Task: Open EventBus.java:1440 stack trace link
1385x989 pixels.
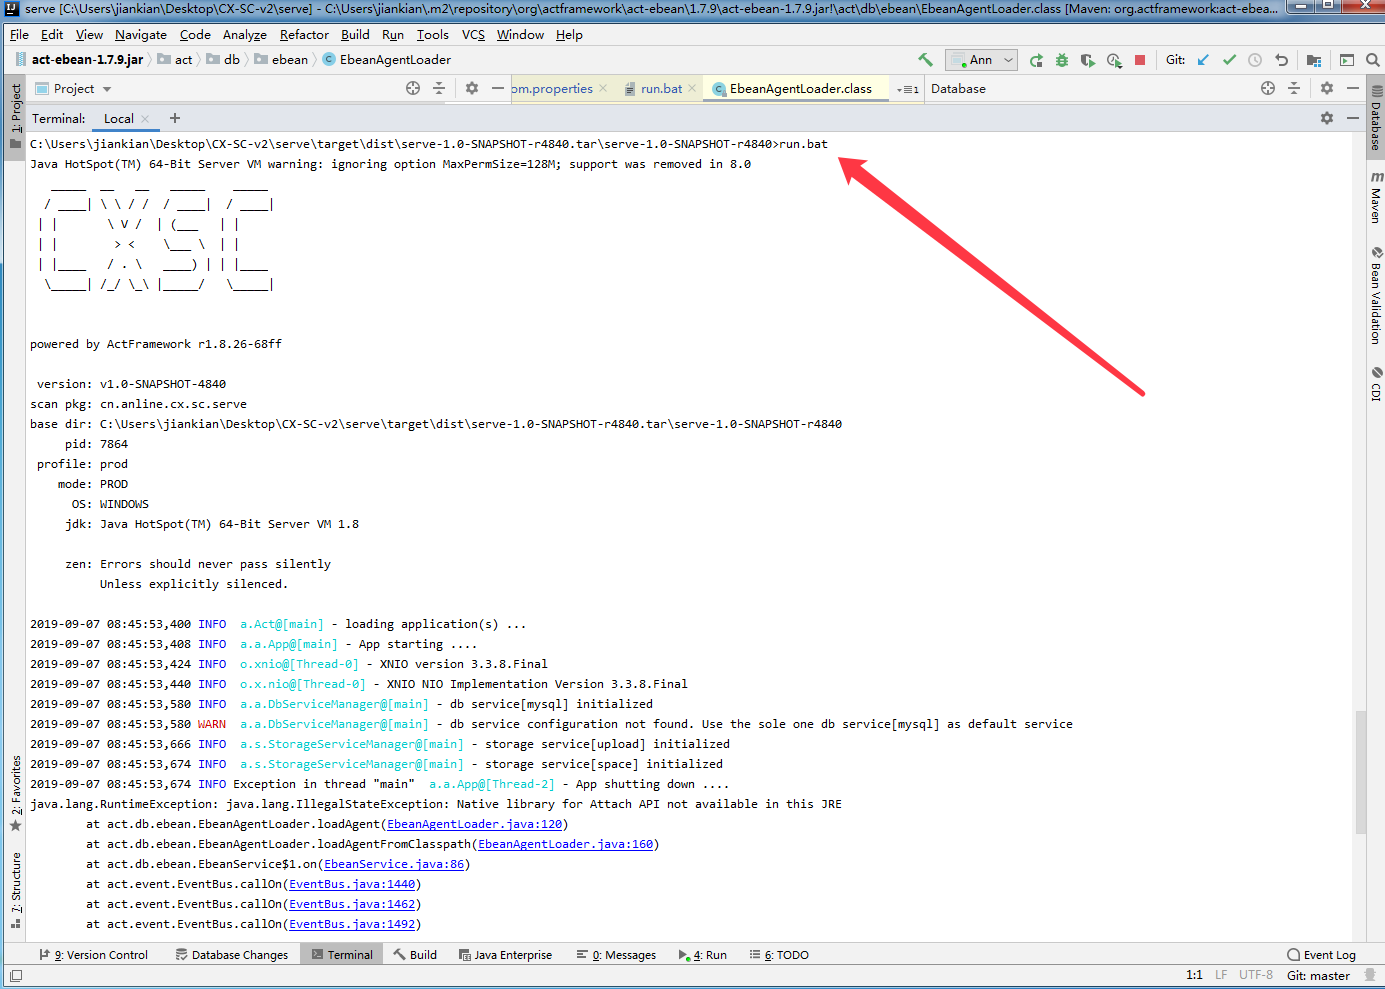Action: point(352,884)
